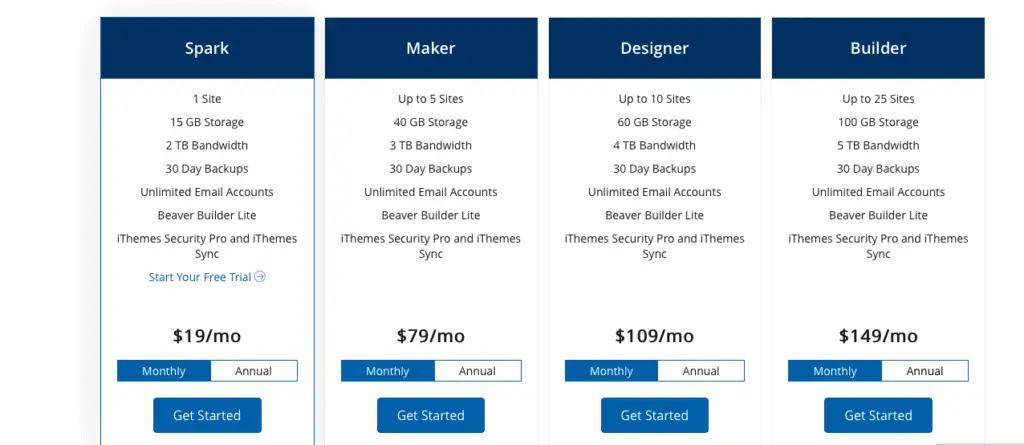Click Get Started under the Maker plan
This screenshot has height=445, width=1024.
click(431, 416)
